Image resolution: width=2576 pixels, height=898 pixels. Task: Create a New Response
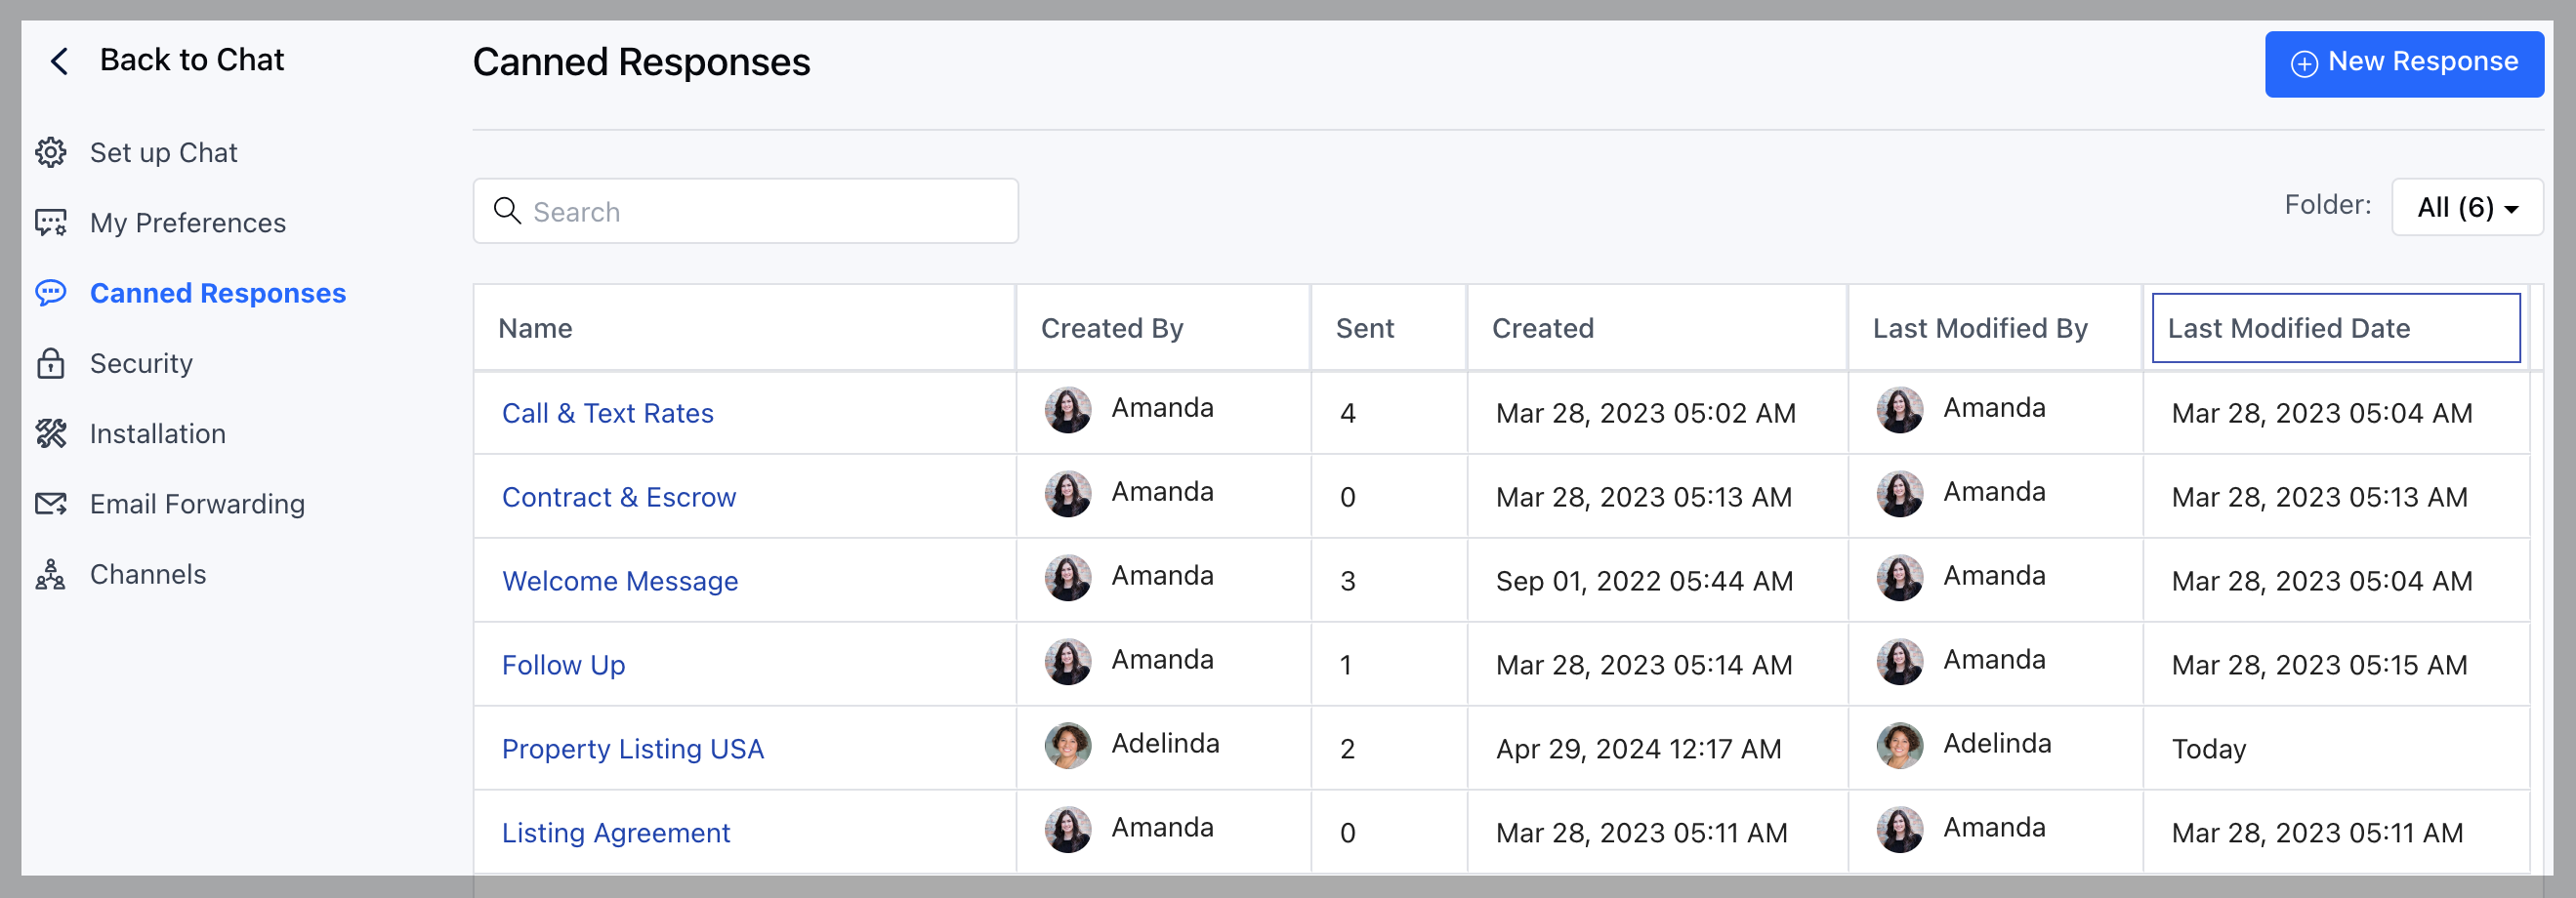tap(2403, 64)
